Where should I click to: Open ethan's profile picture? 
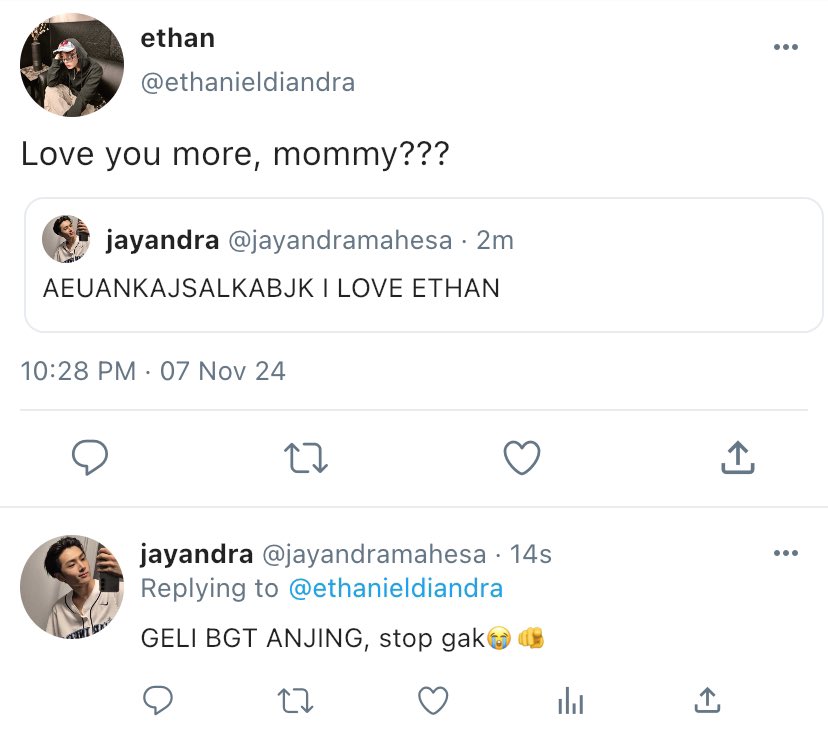tap(72, 65)
